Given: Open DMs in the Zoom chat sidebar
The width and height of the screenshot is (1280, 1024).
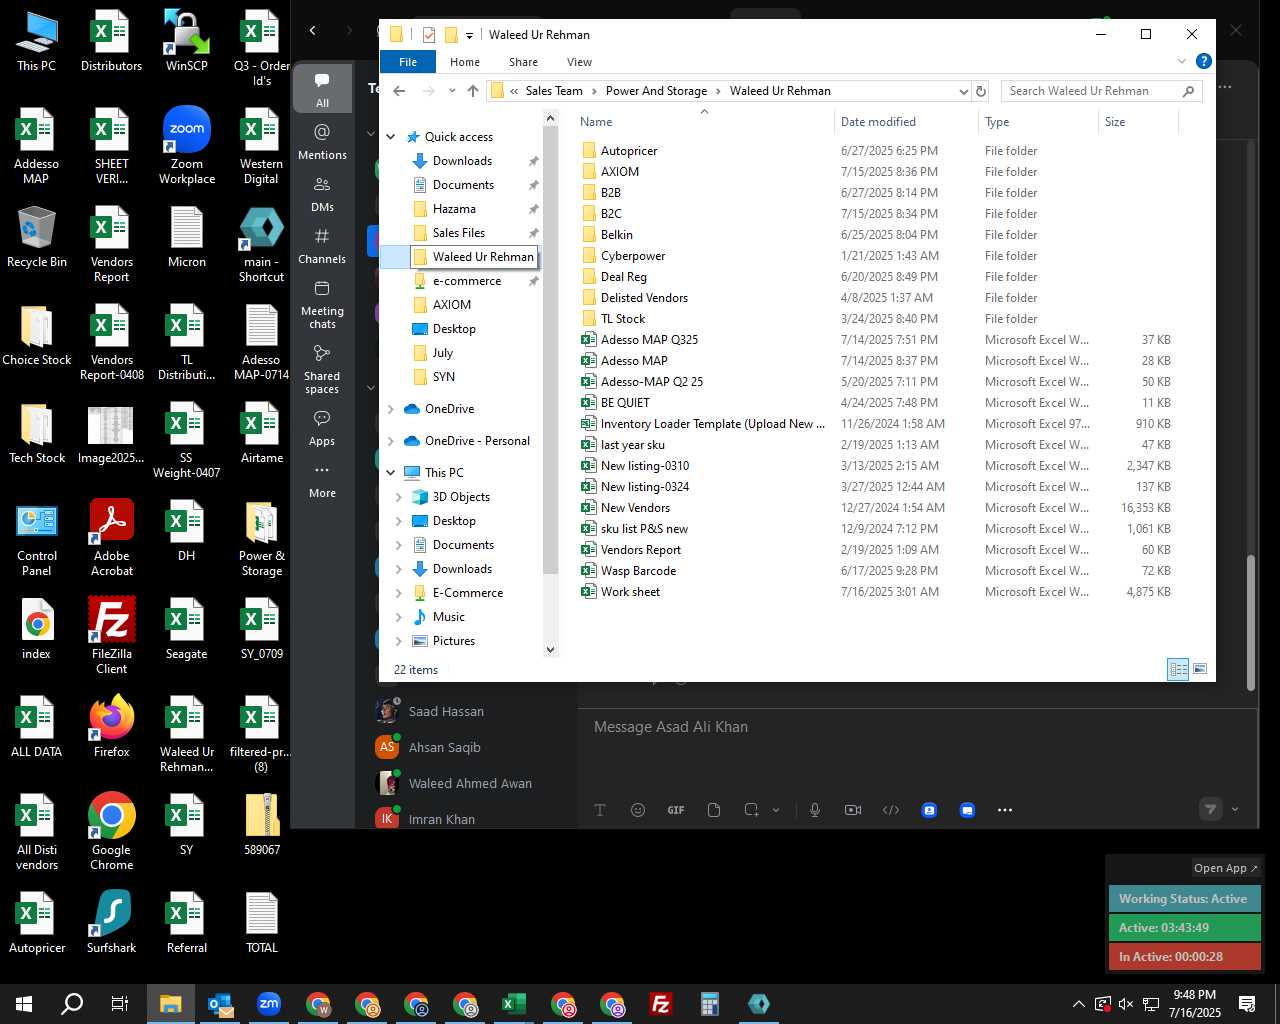Looking at the screenshot, I should (x=322, y=194).
